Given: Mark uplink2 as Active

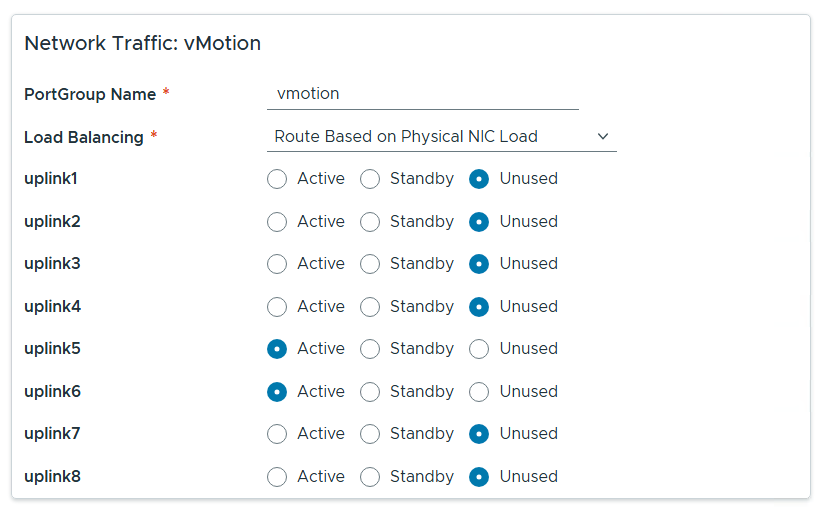Looking at the screenshot, I should coord(277,222).
